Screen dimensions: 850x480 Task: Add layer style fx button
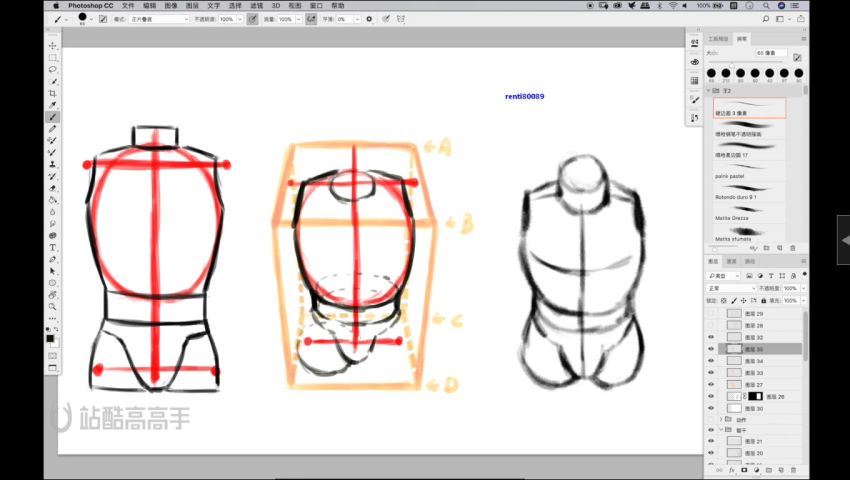[x=732, y=470]
